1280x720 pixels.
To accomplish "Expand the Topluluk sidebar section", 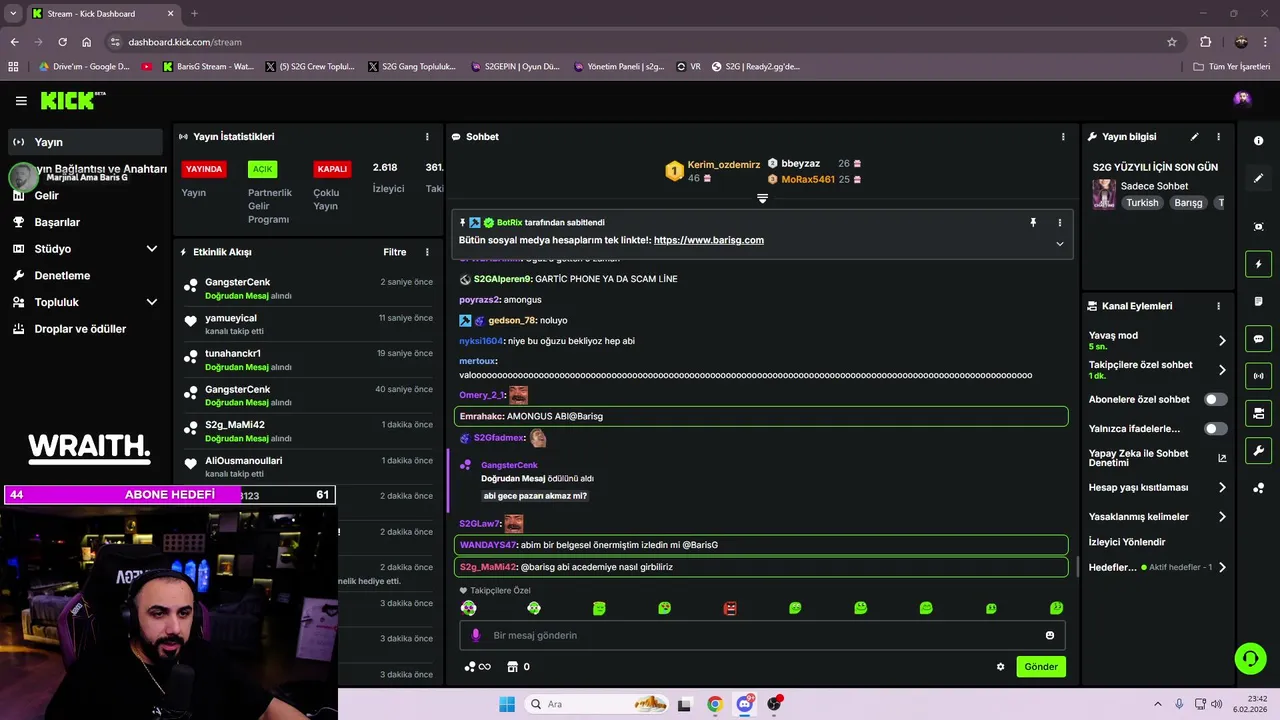I will pyautogui.click(x=152, y=302).
